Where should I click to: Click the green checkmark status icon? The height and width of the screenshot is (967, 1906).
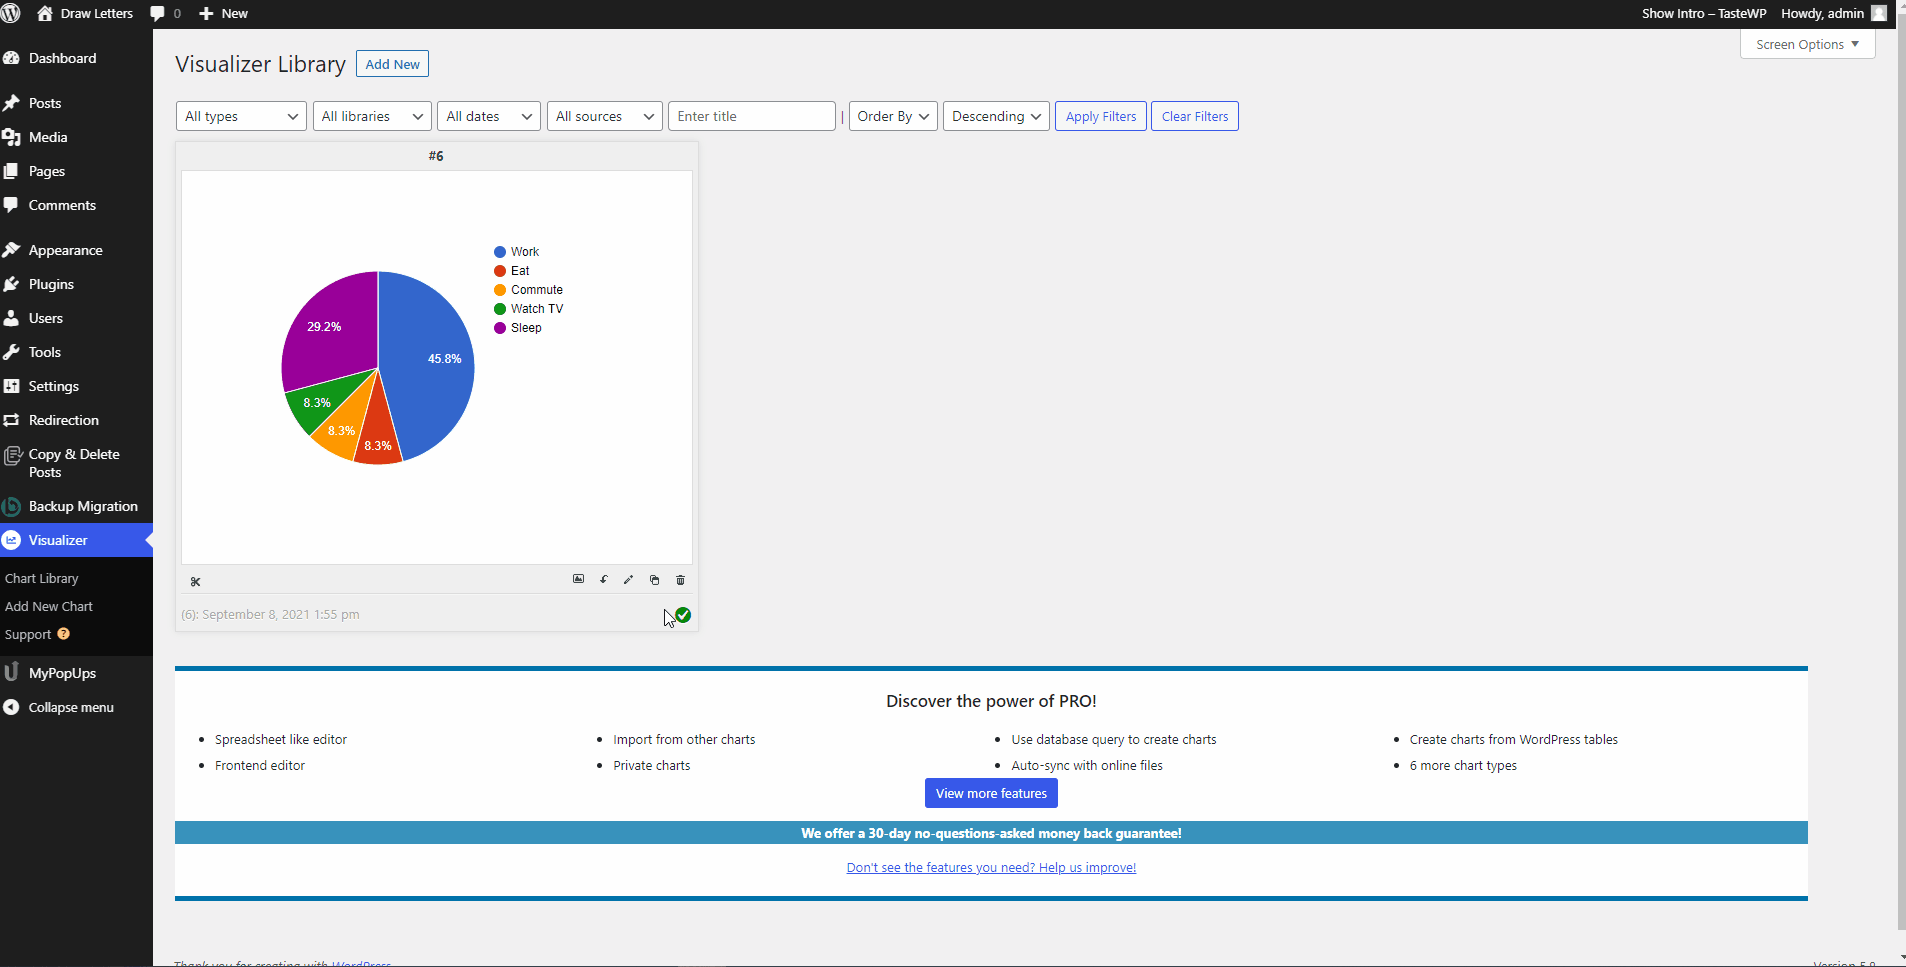[683, 615]
